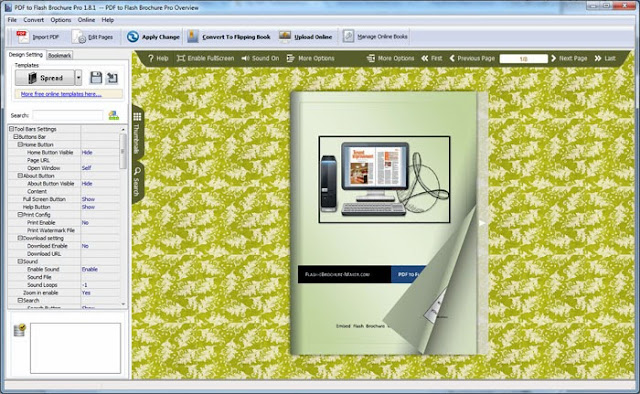Toggle the Sound On speaker icon
Image resolution: width=640 pixels, height=394 pixels.
[x=245, y=58]
